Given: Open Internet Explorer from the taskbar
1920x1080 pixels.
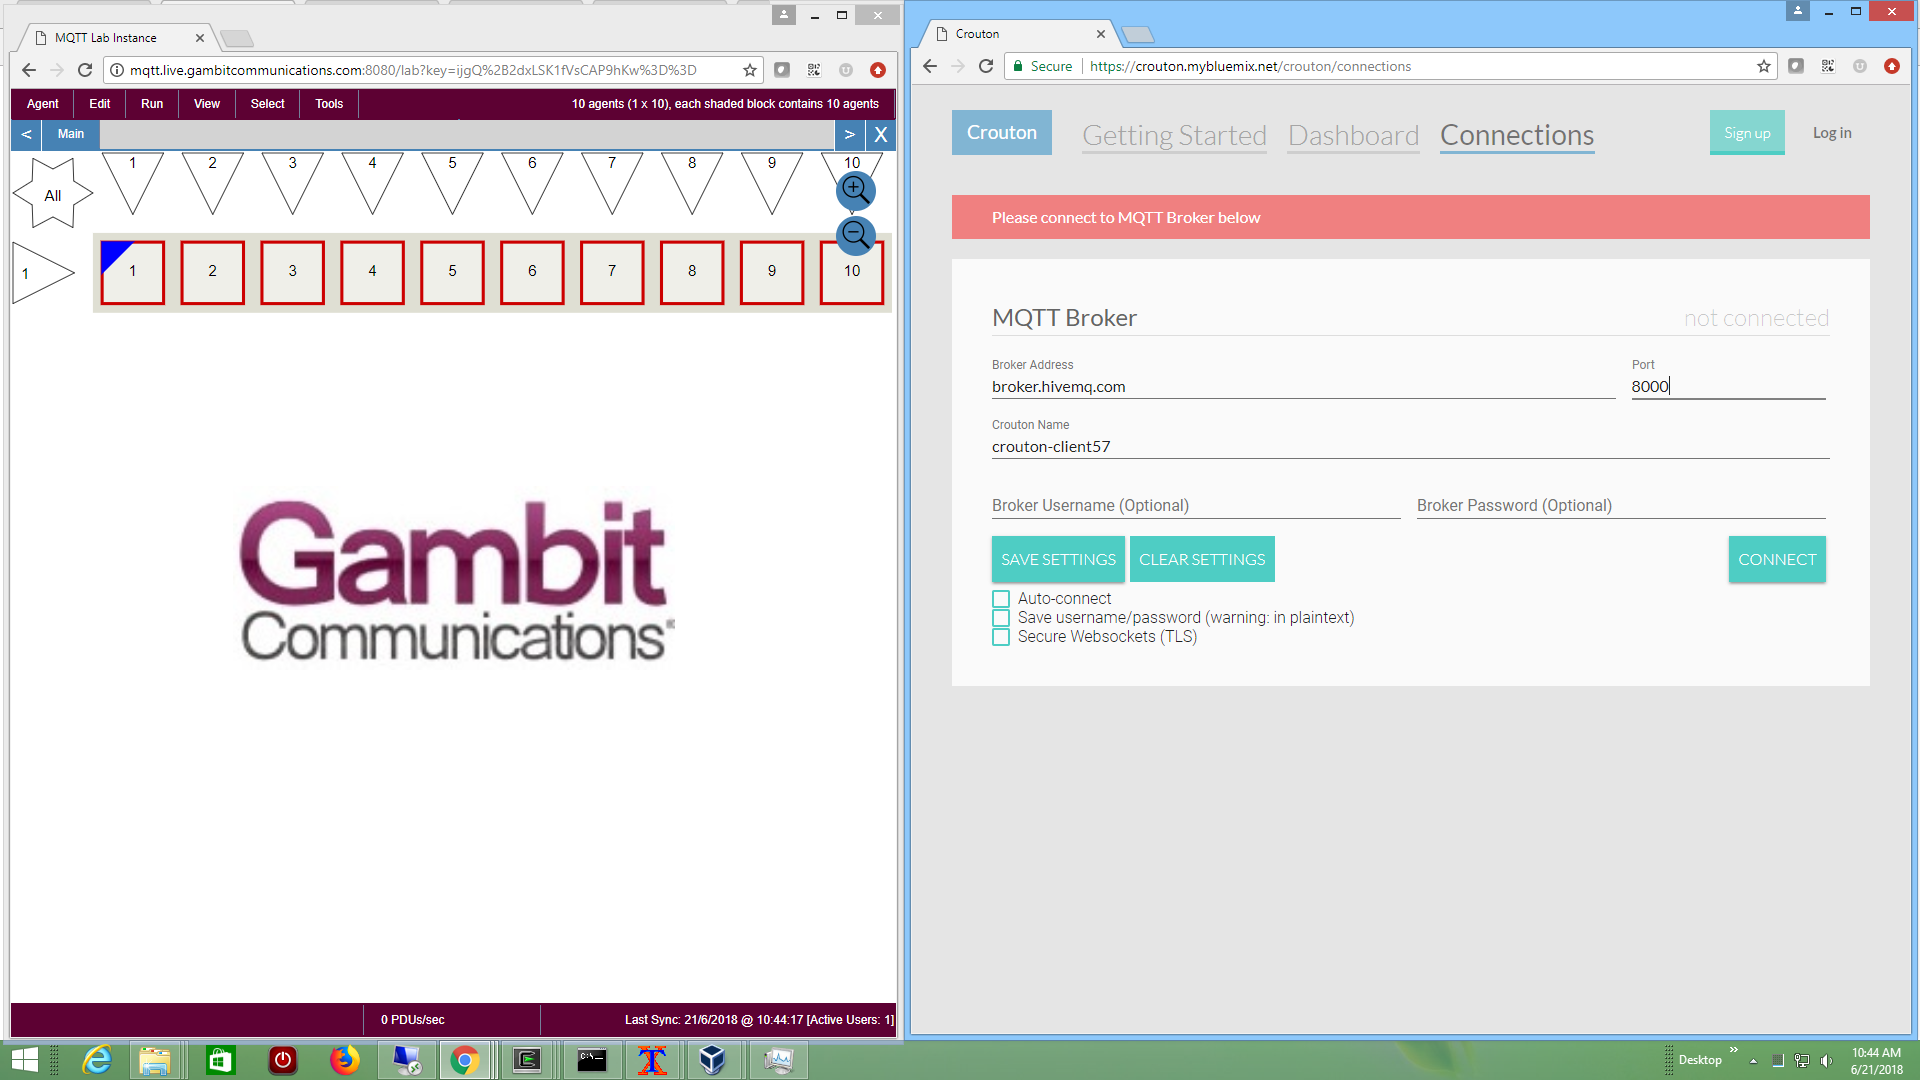Looking at the screenshot, I should click(x=97, y=1060).
